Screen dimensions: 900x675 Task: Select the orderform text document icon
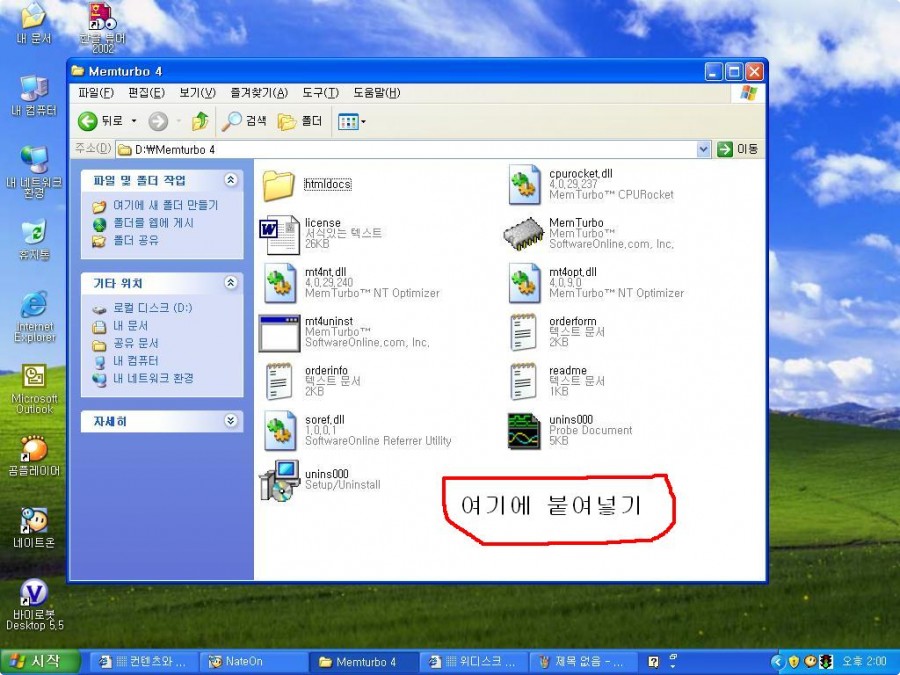523,332
